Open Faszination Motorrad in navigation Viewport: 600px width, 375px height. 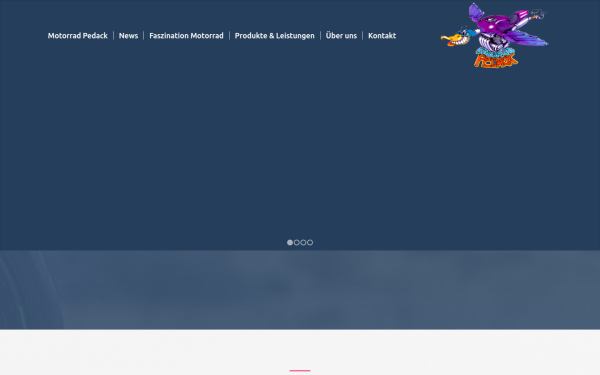point(186,36)
